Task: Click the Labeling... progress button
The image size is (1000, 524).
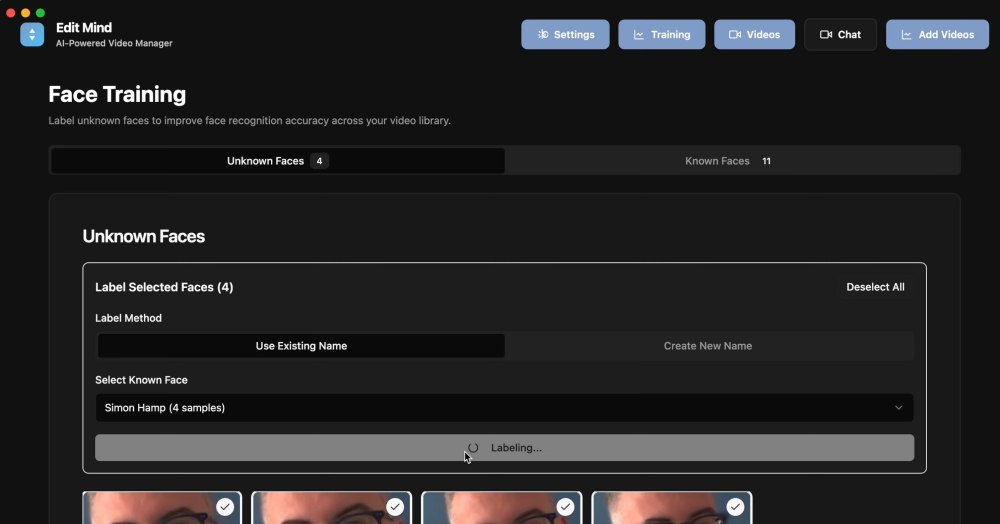Action: 504,448
